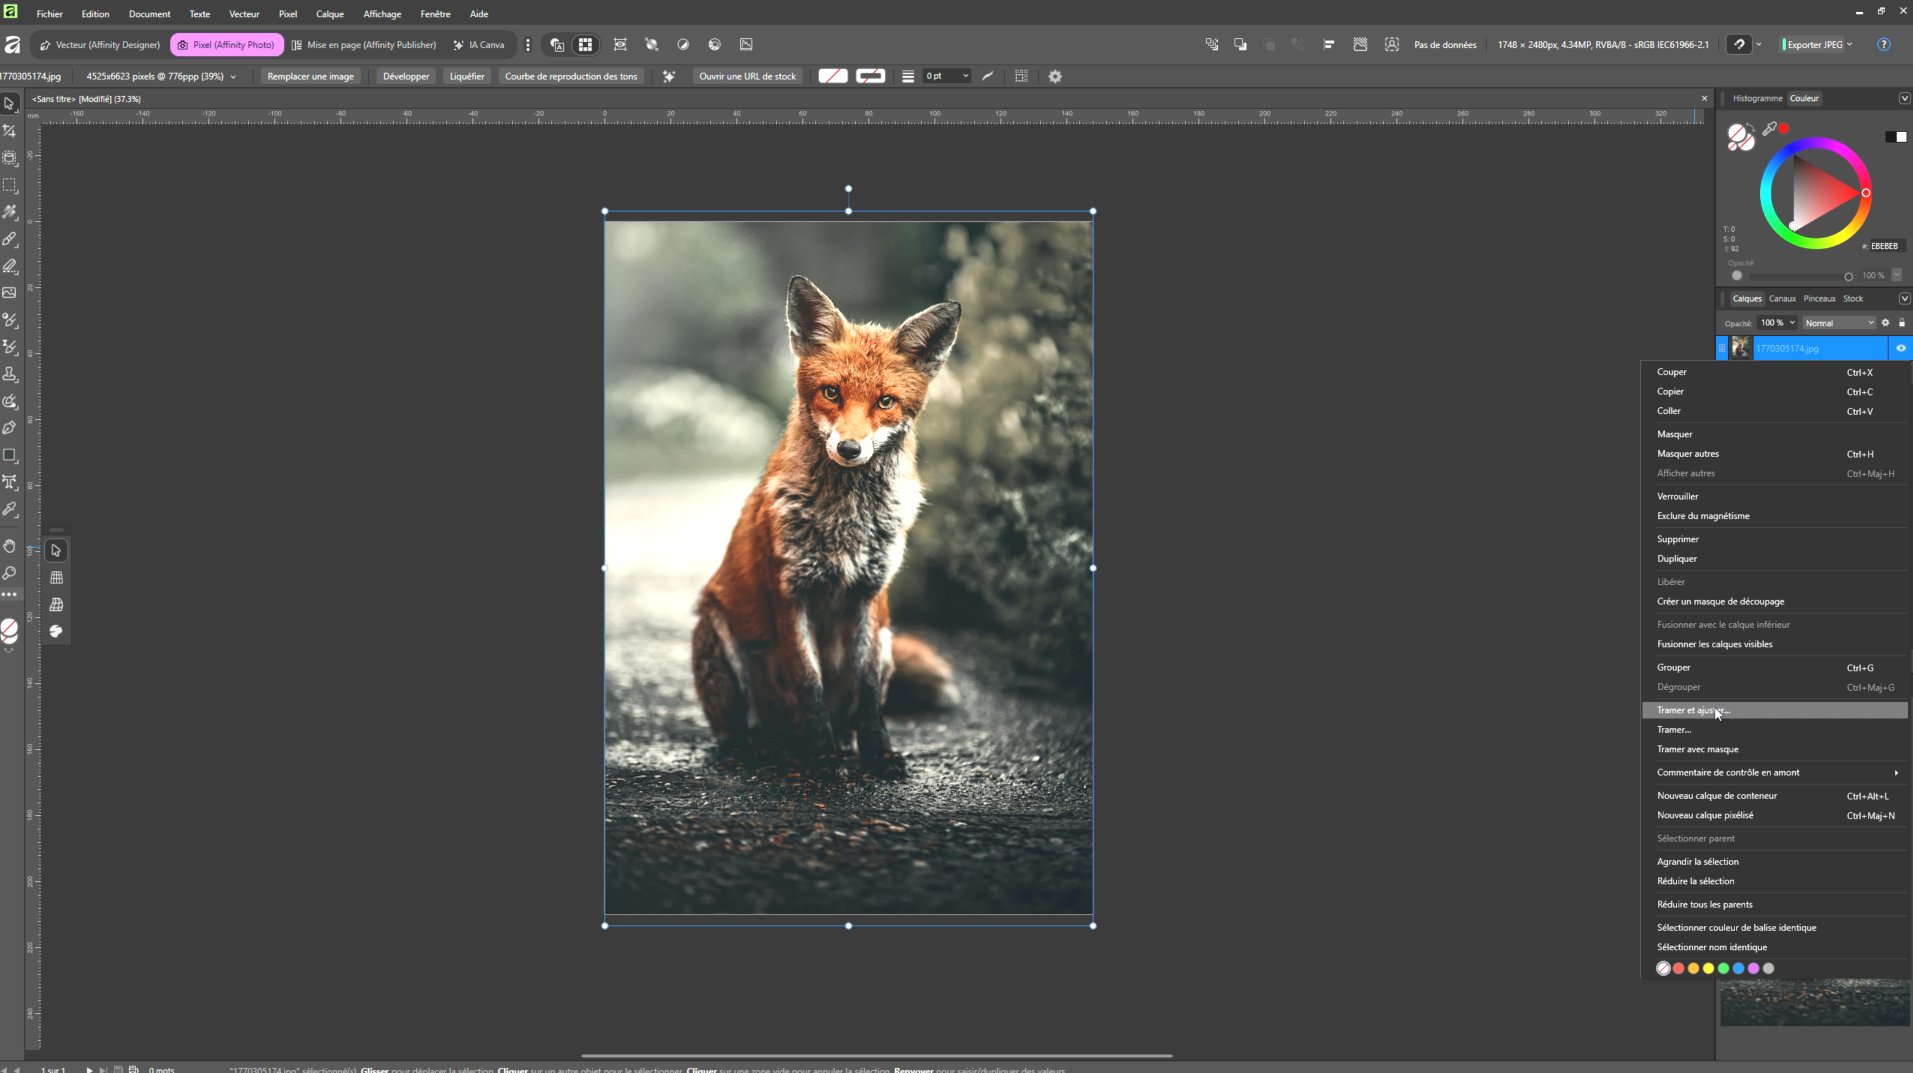Pick the blue tag color swatch in context menu
1913x1073 pixels.
(1738, 968)
